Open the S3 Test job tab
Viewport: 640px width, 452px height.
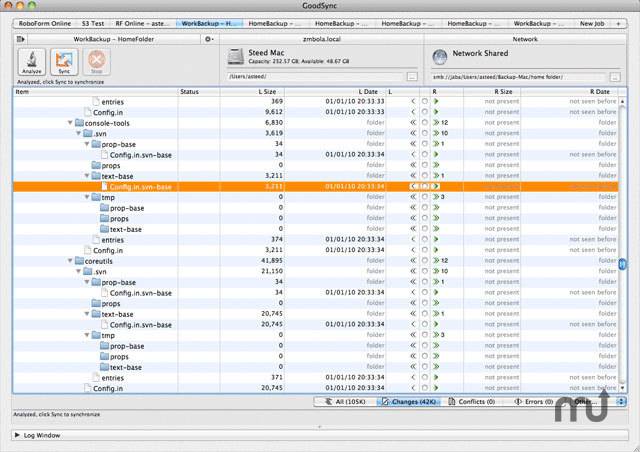pyautogui.click(x=93, y=24)
